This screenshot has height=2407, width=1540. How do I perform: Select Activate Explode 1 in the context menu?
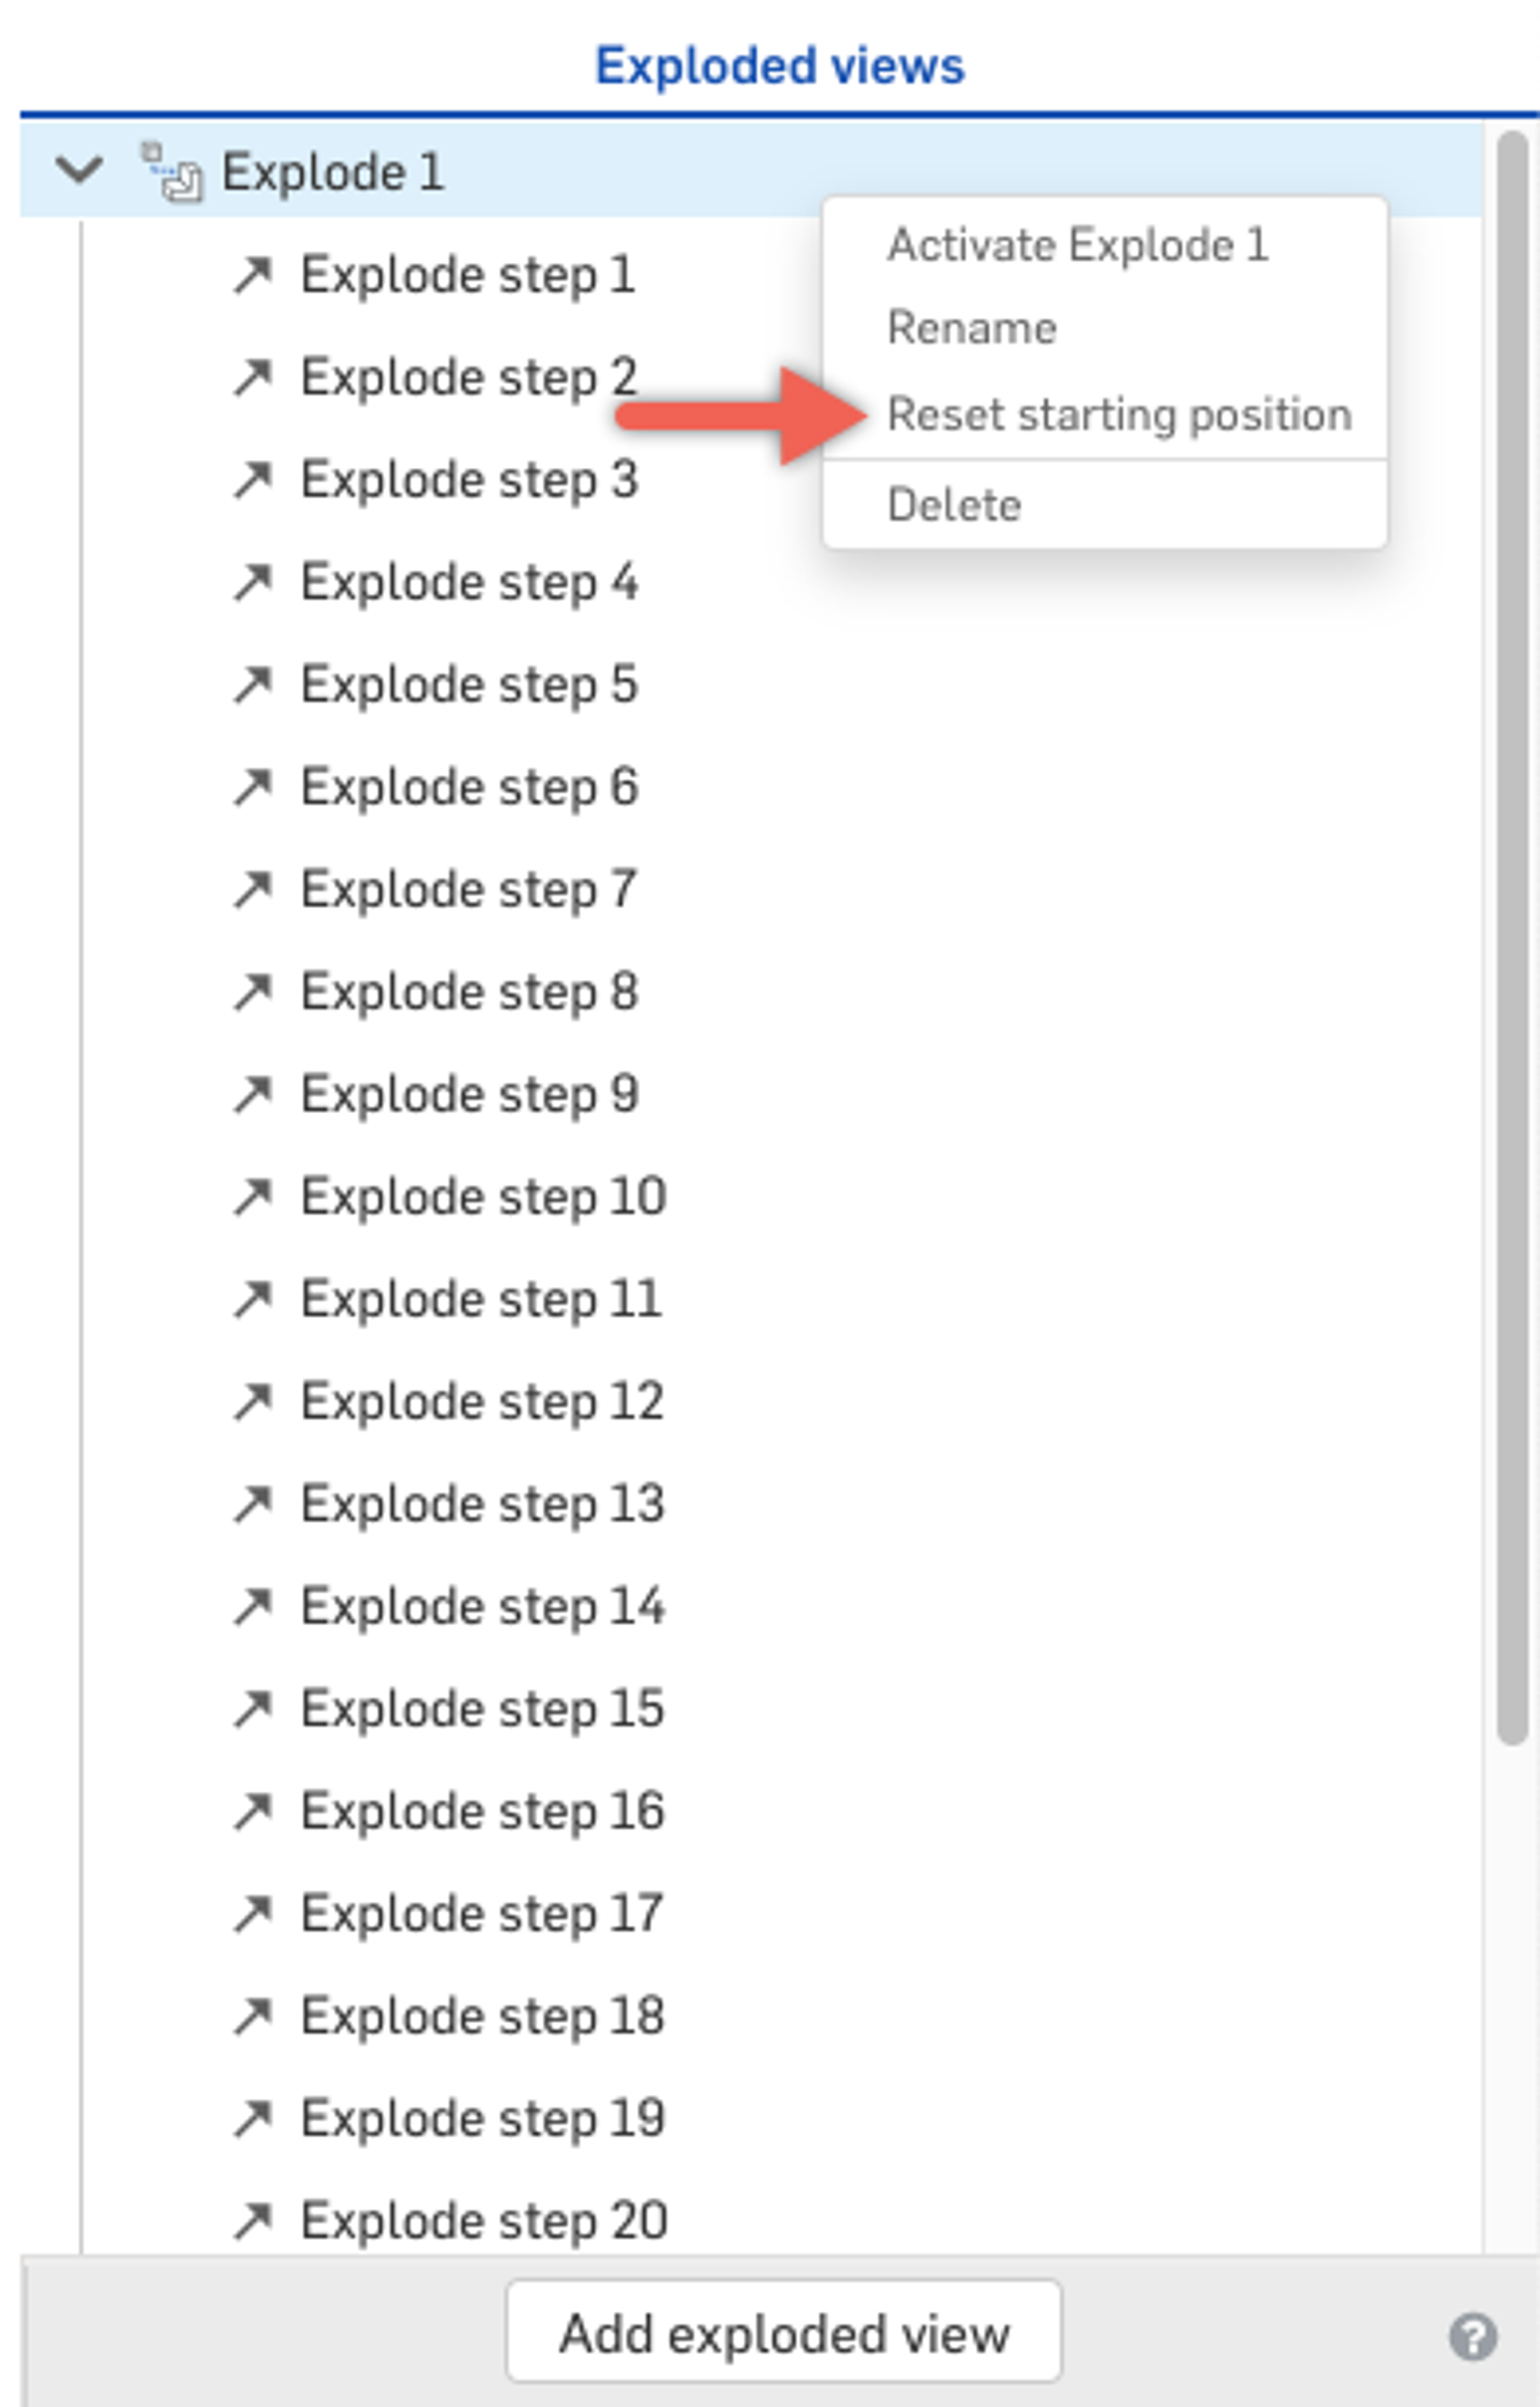[1079, 243]
